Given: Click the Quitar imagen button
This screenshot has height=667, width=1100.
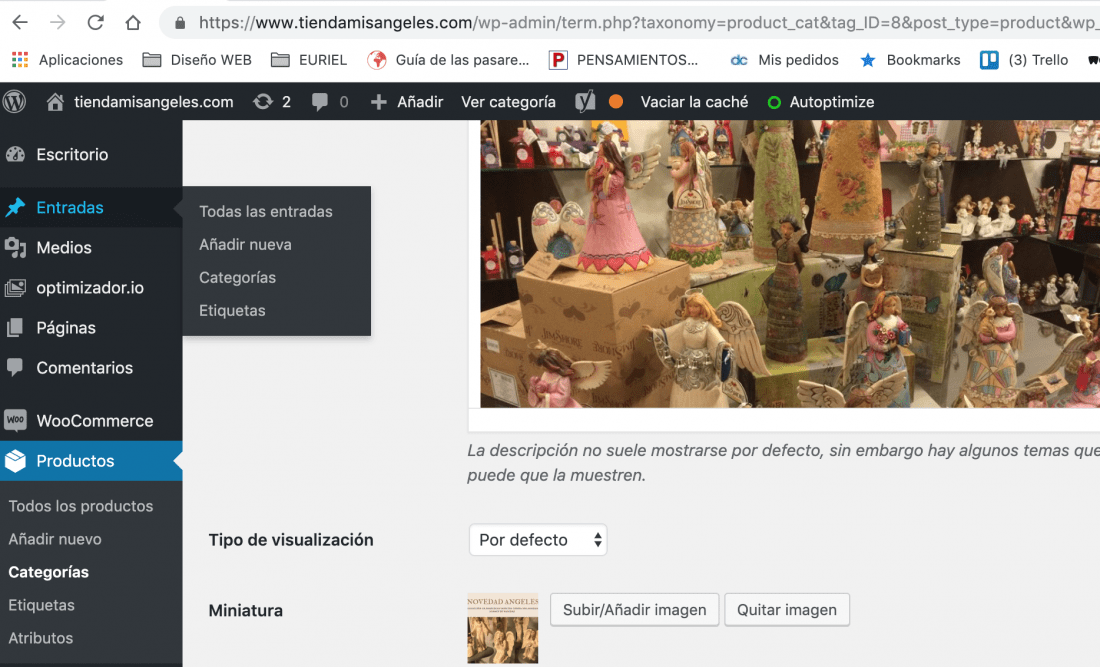Looking at the screenshot, I should tap(786, 609).
